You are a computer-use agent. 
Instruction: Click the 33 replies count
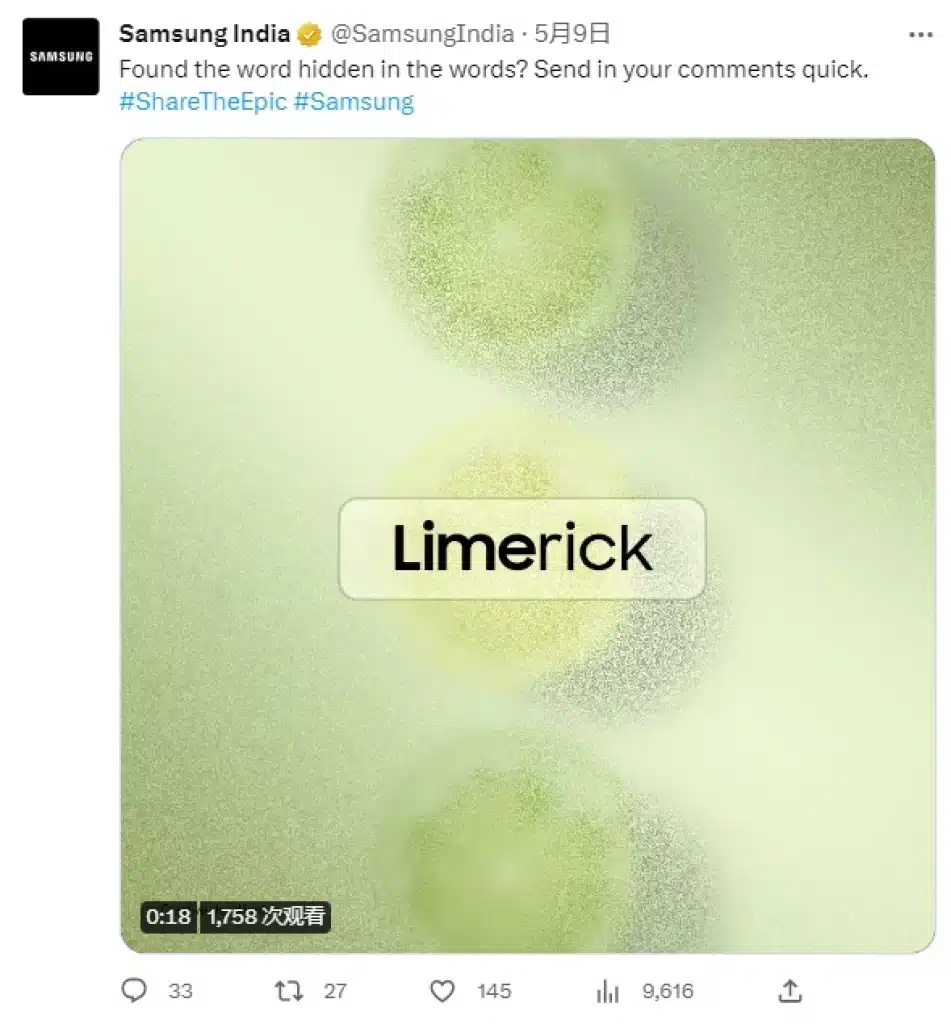click(180, 990)
